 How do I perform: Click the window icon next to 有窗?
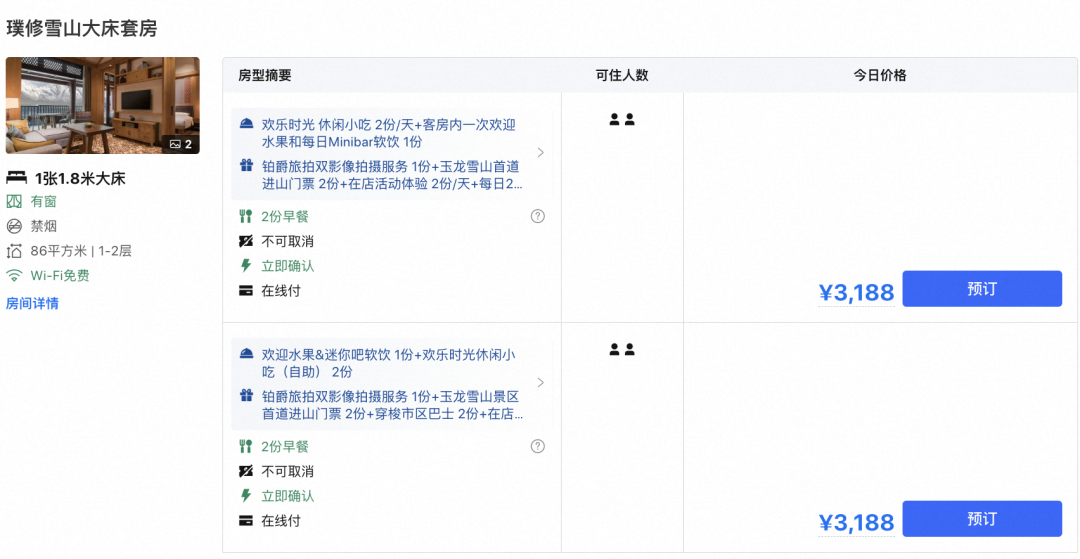(x=14, y=202)
